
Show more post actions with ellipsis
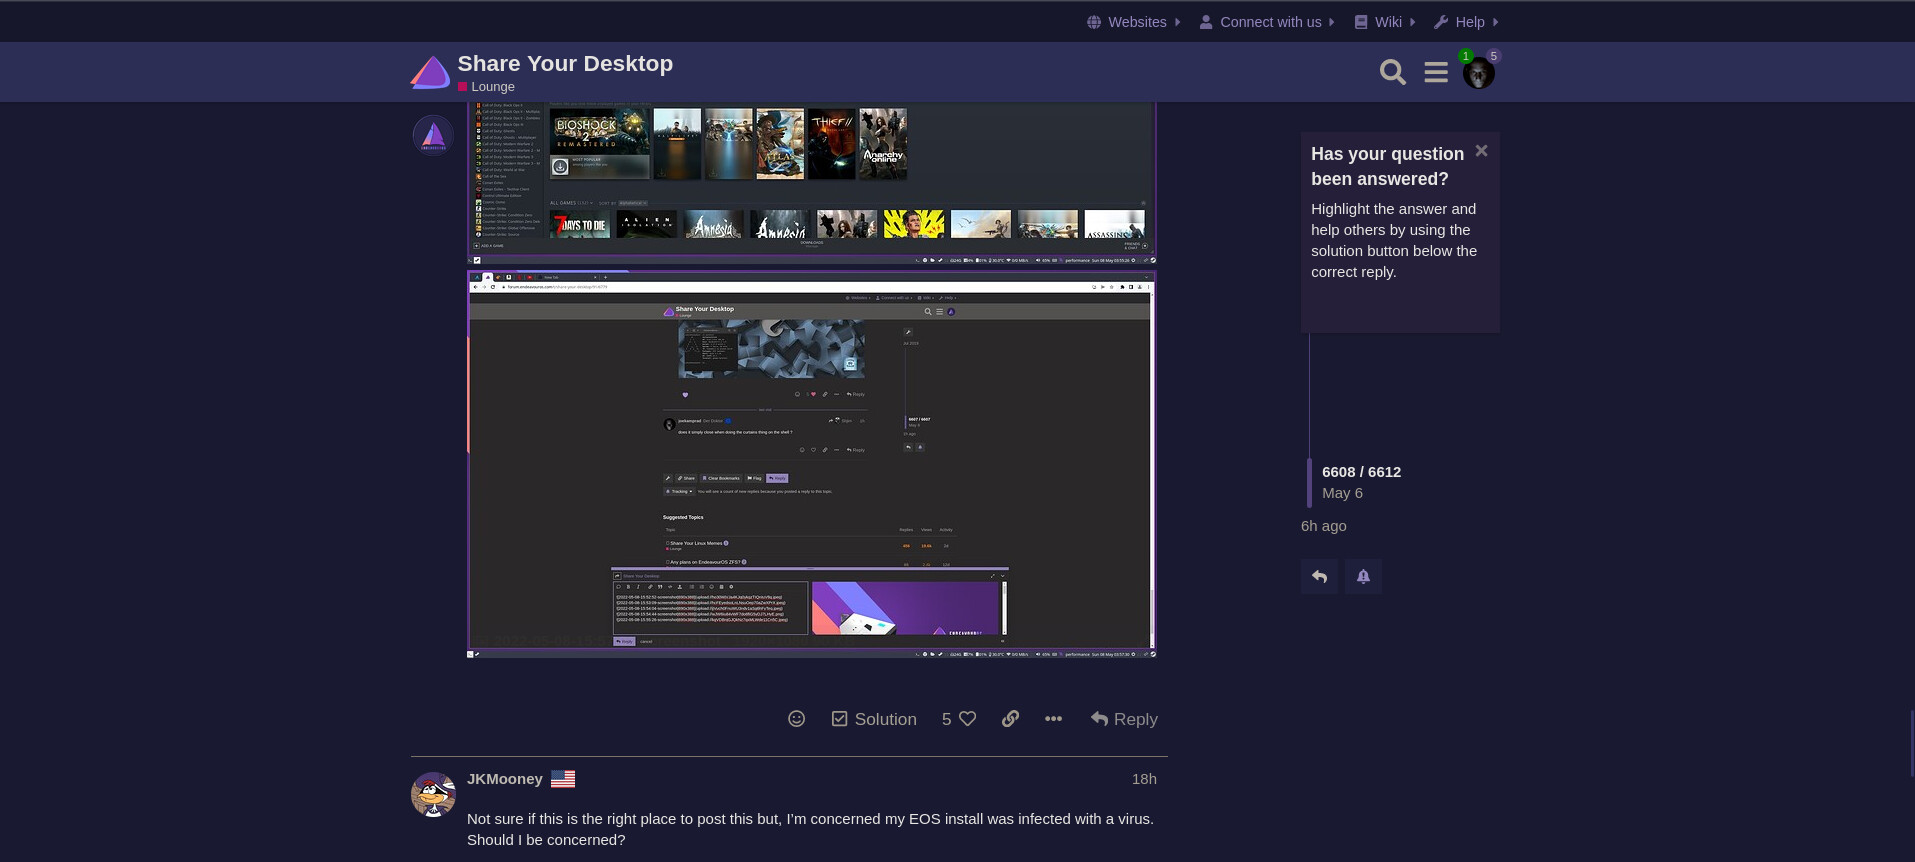1053,719
